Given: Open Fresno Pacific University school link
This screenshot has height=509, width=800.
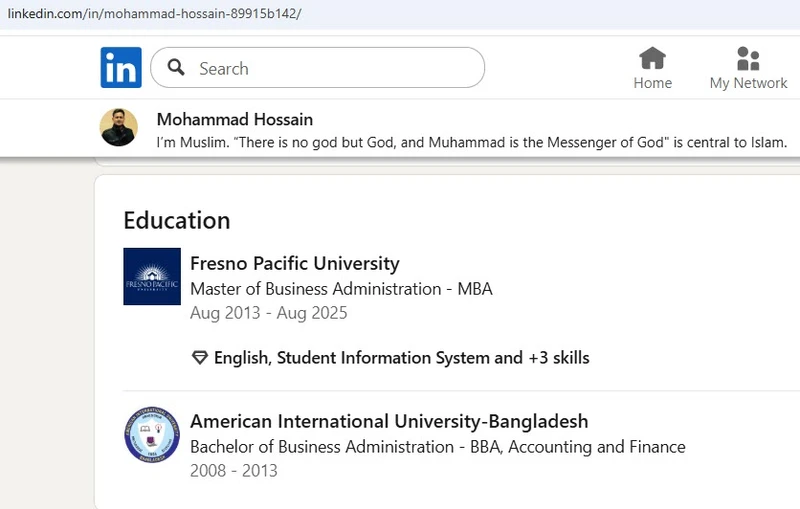Looking at the screenshot, I should 295,263.
